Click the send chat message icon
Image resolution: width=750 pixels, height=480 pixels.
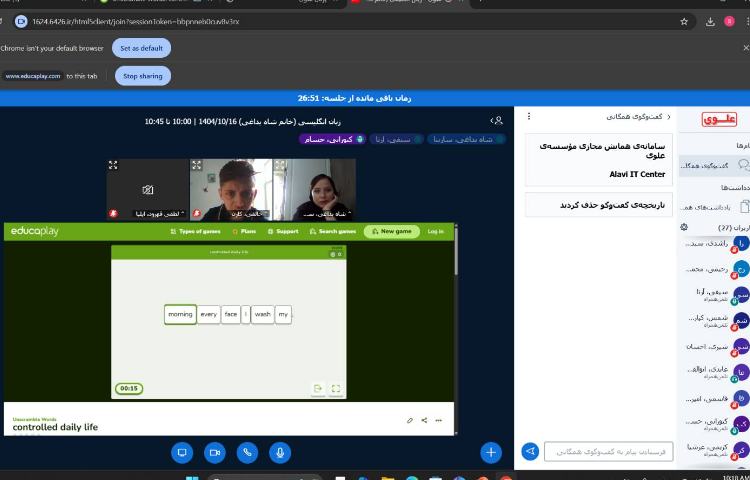(530, 451)
